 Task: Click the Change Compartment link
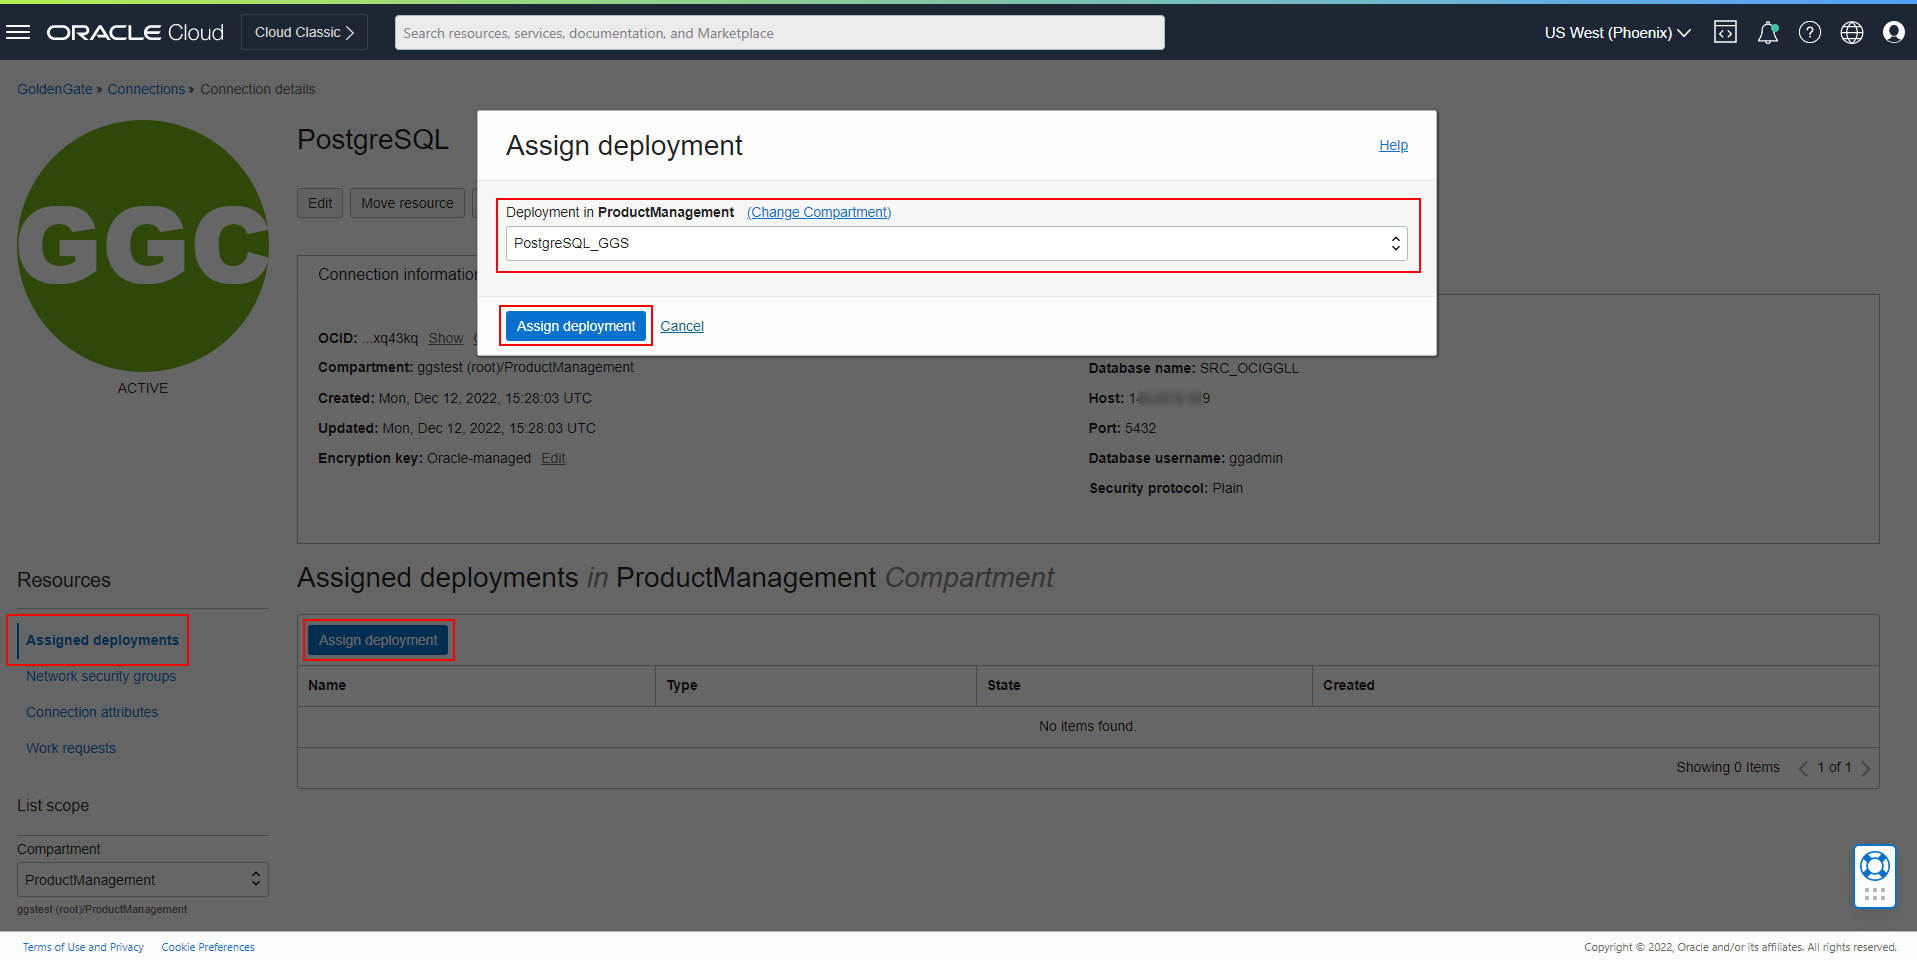pyautogui.click(x=818, y=212)
